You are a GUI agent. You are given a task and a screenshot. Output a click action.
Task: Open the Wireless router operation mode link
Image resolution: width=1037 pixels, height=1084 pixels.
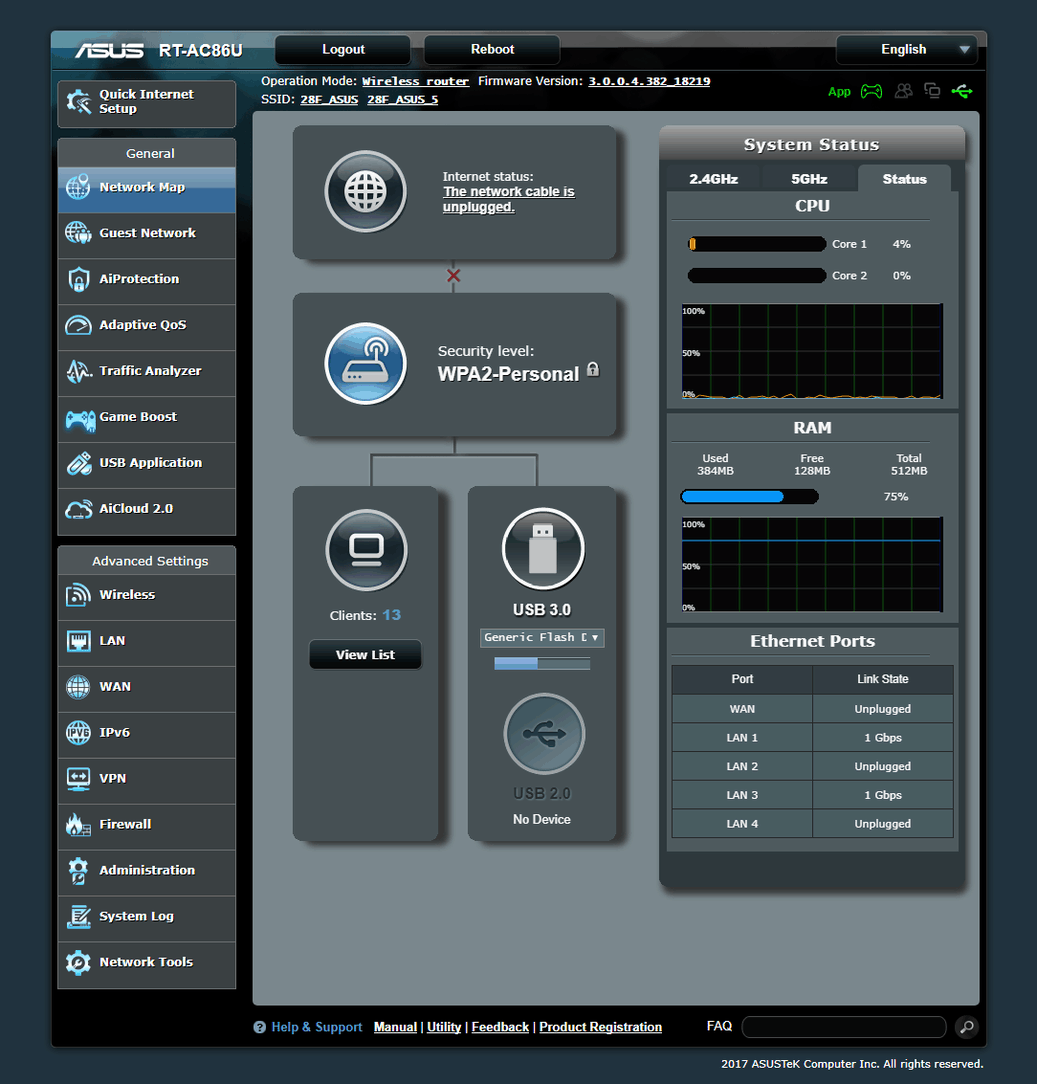(415, 82)
